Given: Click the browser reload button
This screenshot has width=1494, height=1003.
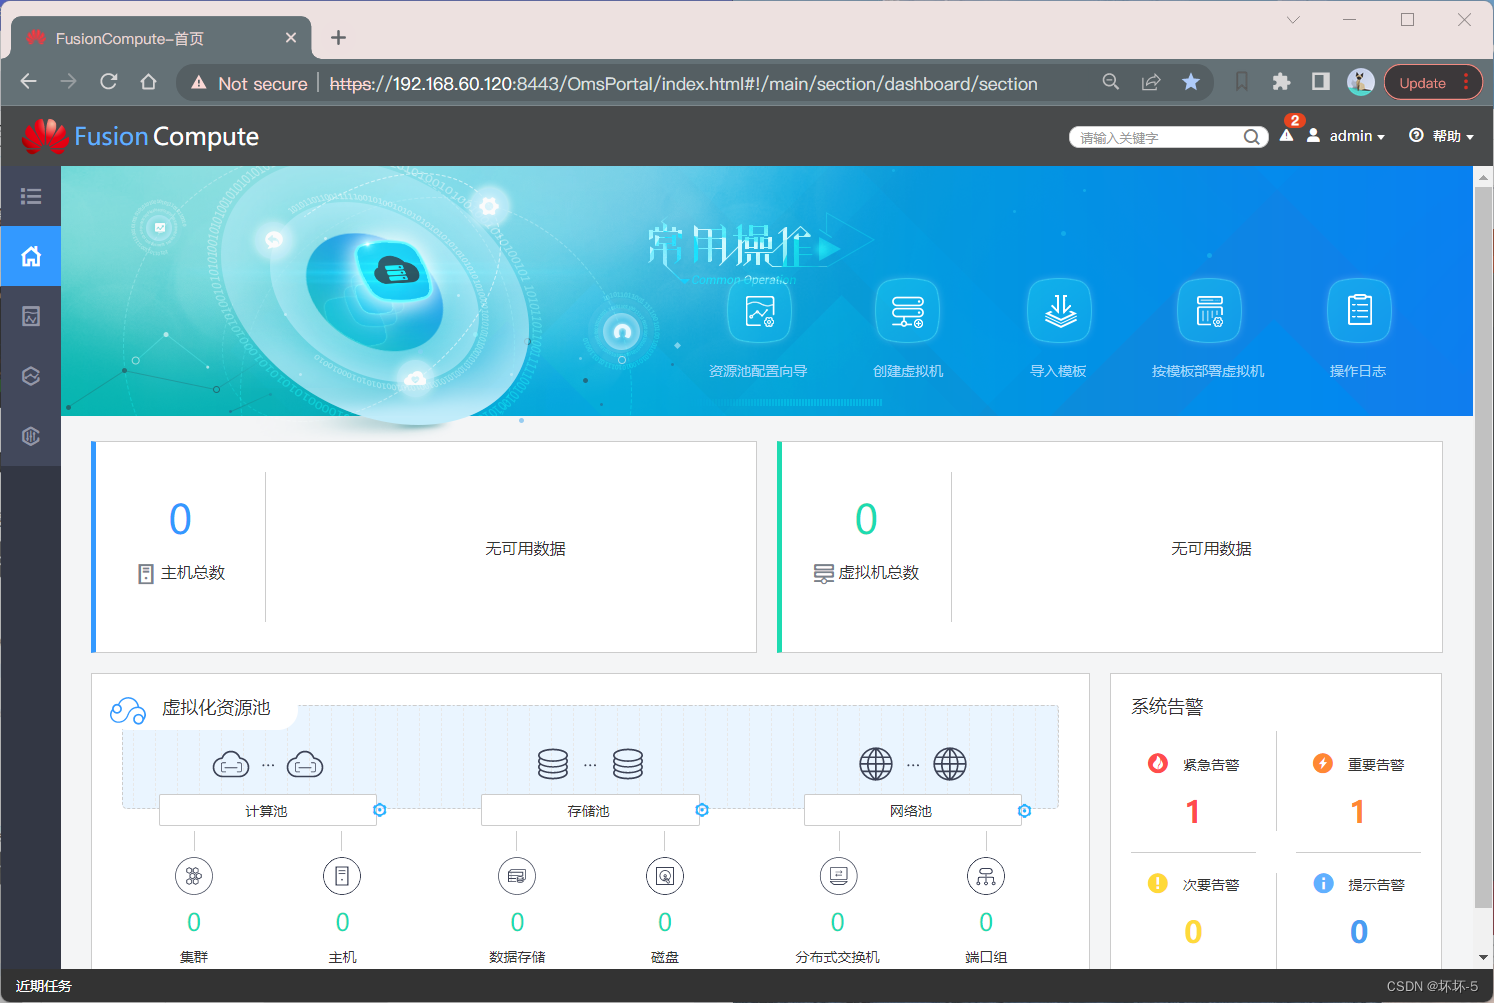Looking at the screenshot, I should coord(109,82).
